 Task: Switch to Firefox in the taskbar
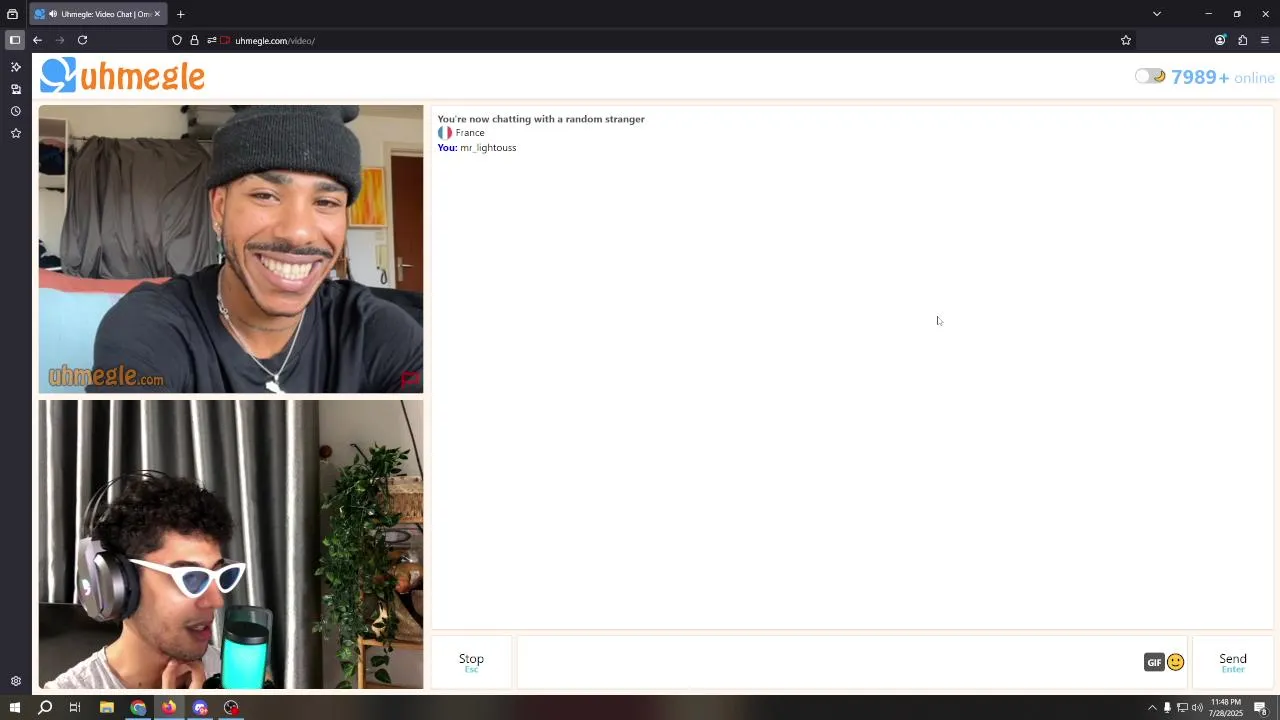point(169,708)
